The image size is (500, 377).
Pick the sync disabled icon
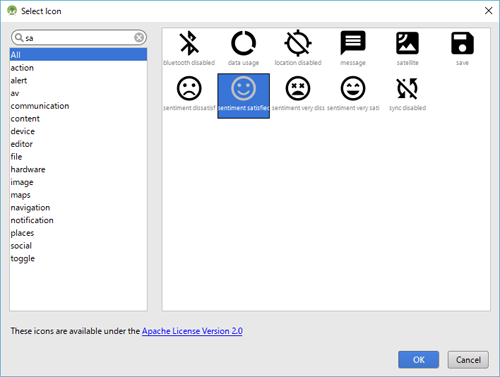click(407, 88)
